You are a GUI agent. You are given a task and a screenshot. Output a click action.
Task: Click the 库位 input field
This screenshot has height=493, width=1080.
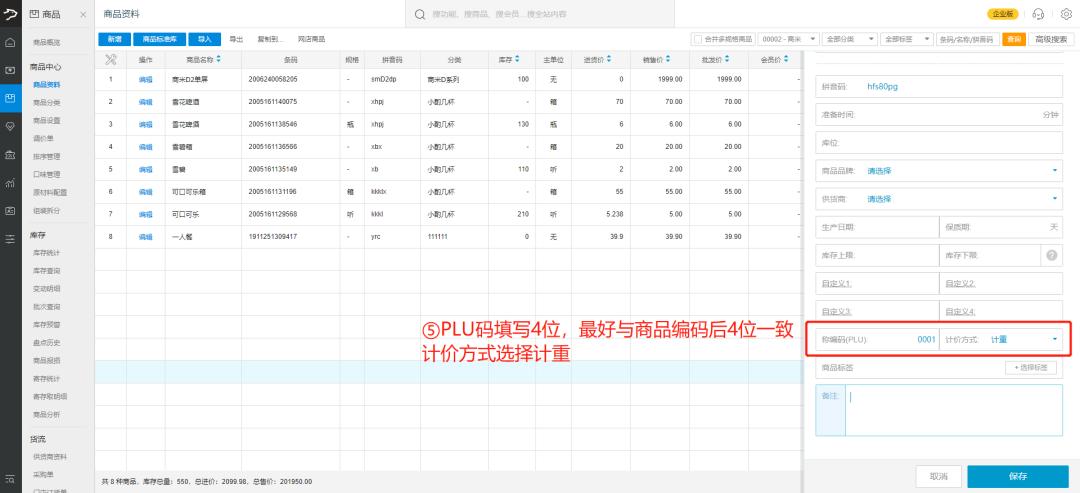click(x=939, y=143)
